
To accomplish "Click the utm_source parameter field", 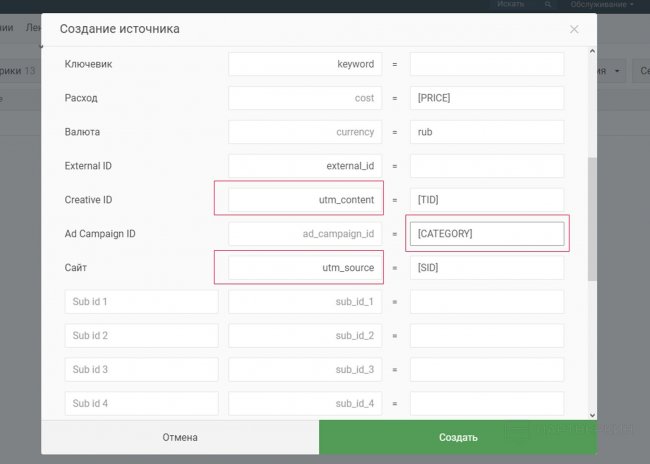I will 305,268.
